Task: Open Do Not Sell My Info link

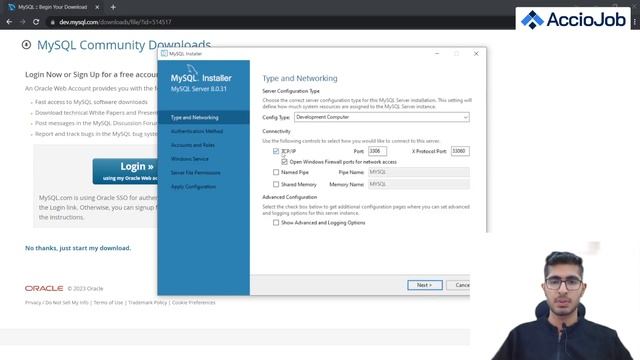Action: (x=67, y=302)
